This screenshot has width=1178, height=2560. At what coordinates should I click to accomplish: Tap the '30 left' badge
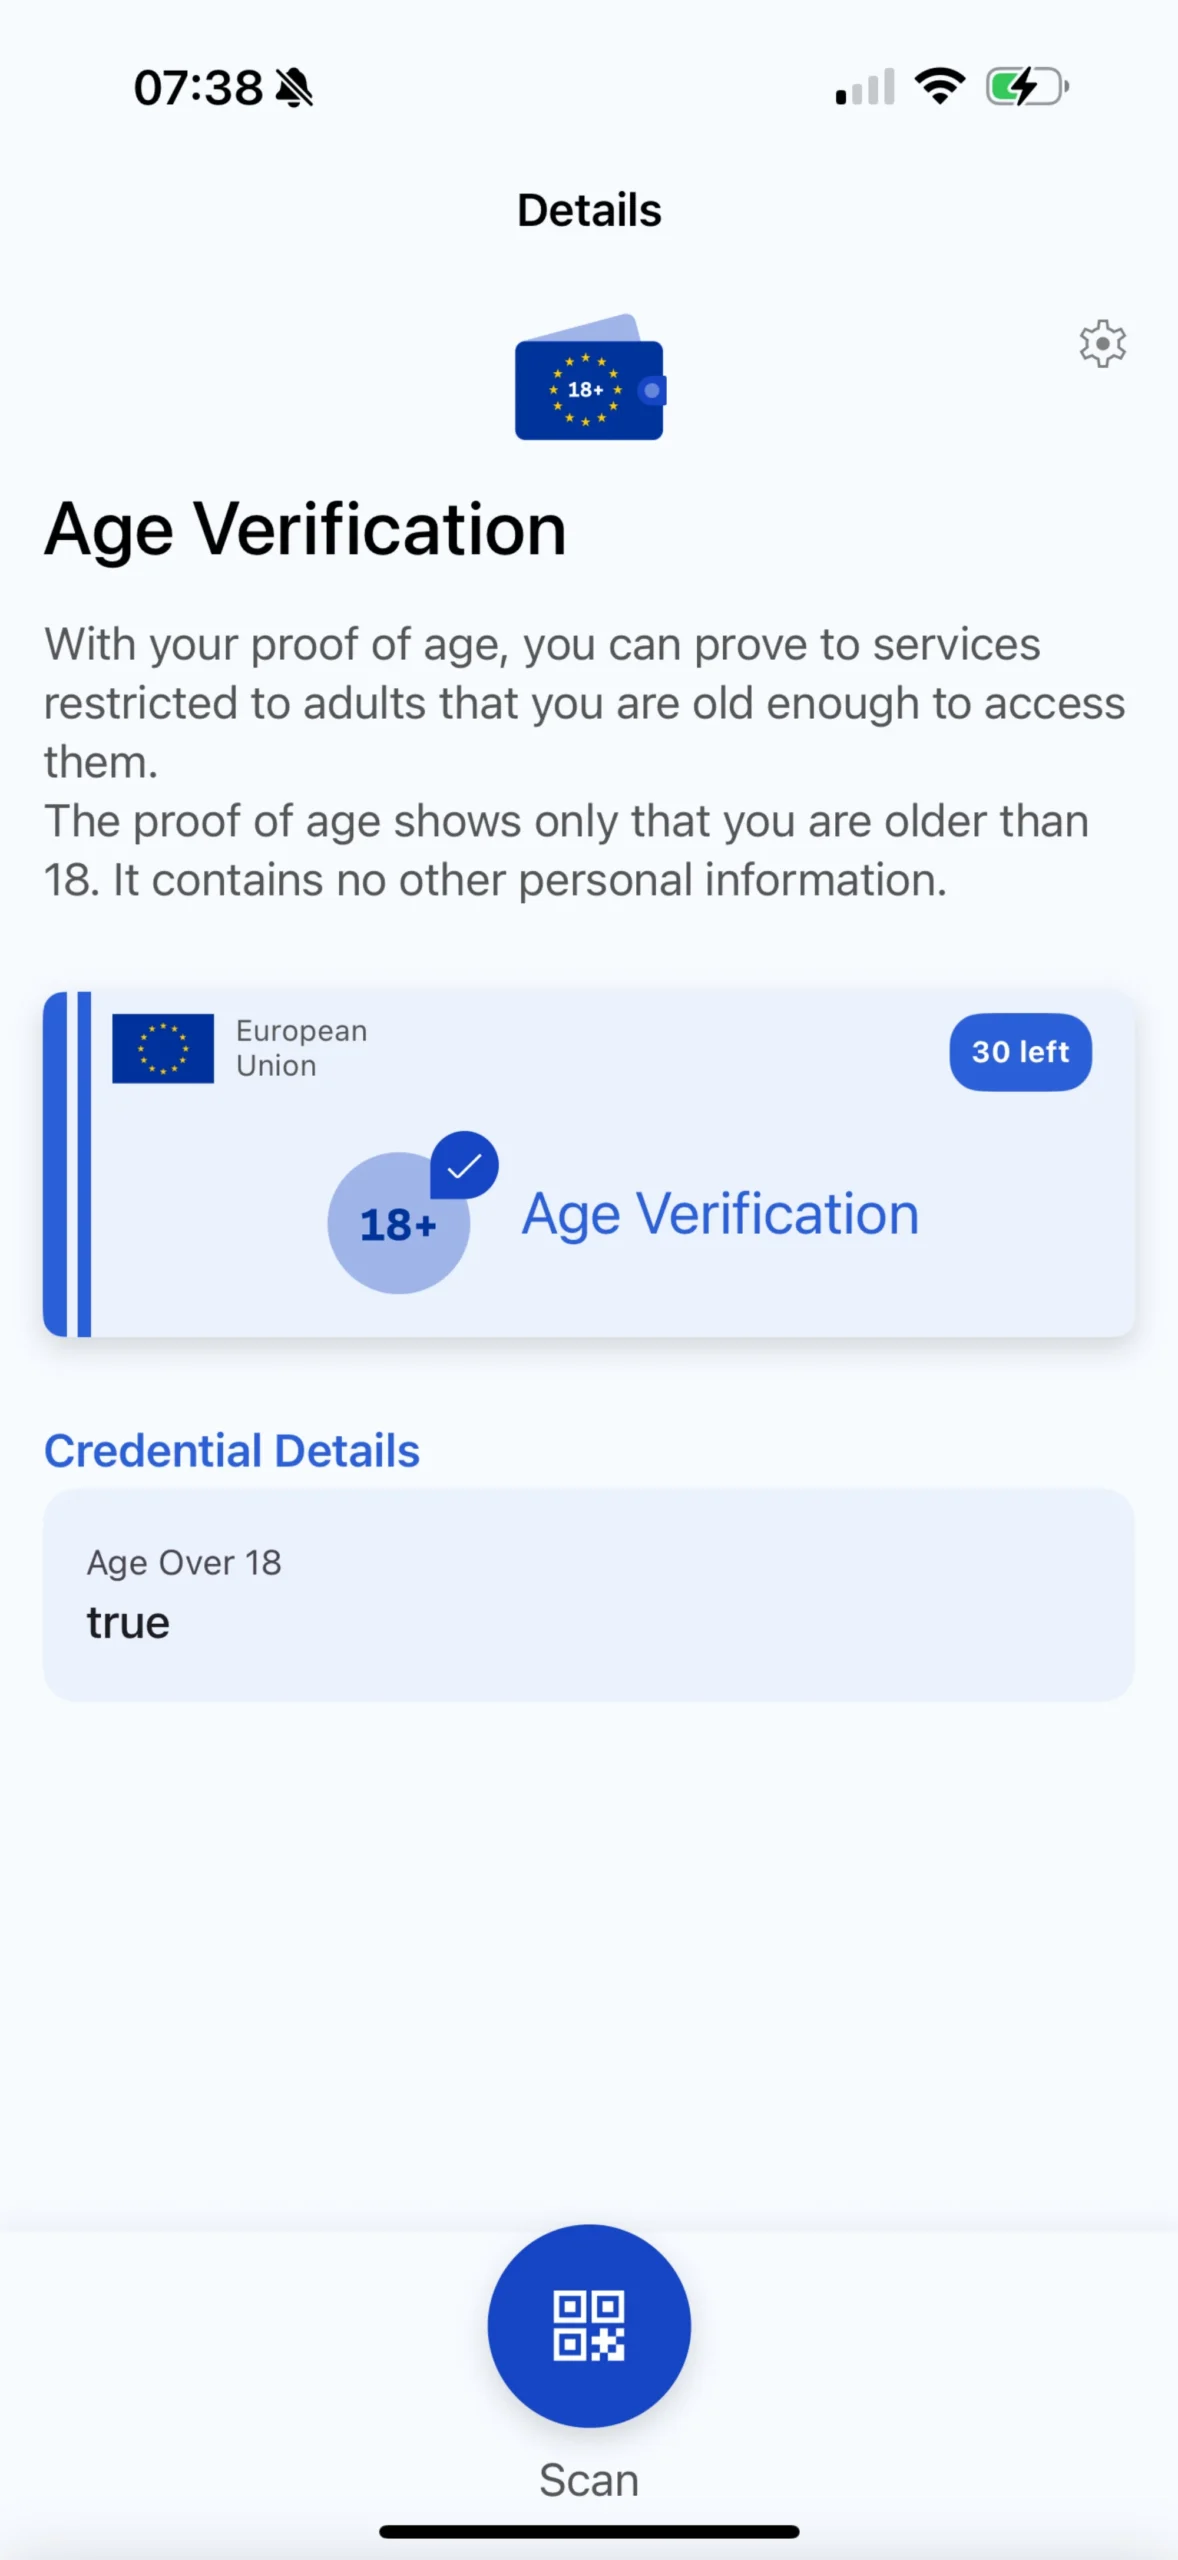[1020, 1052]
